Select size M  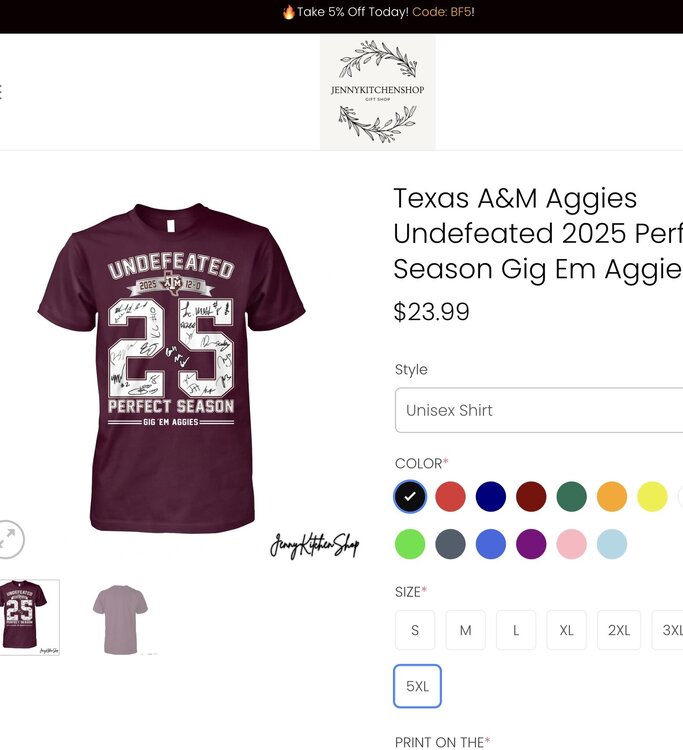[x=466, y=630]
